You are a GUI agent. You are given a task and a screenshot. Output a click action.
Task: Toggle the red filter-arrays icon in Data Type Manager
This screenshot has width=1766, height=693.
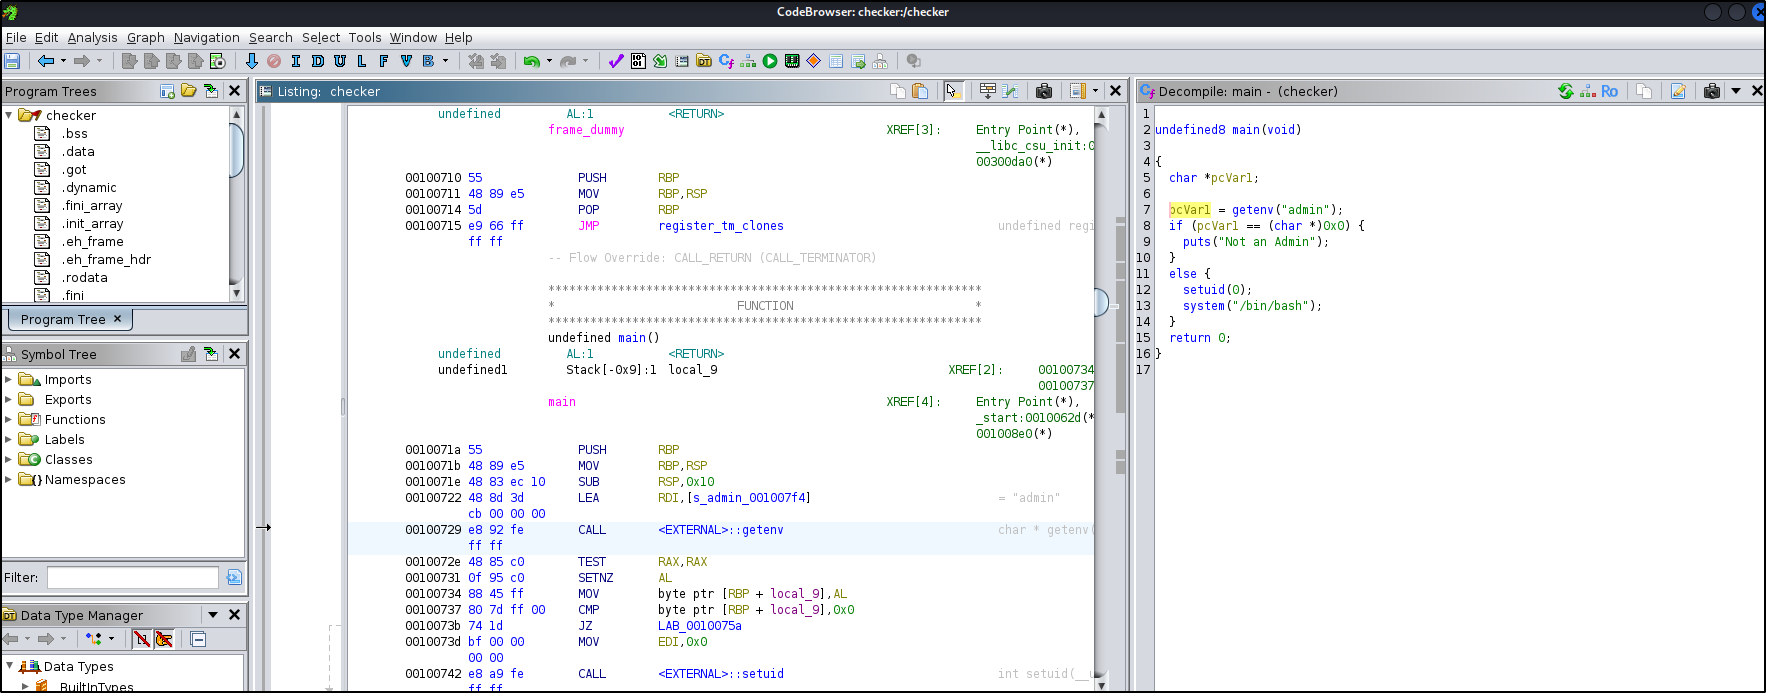click(x=142, y=639)
